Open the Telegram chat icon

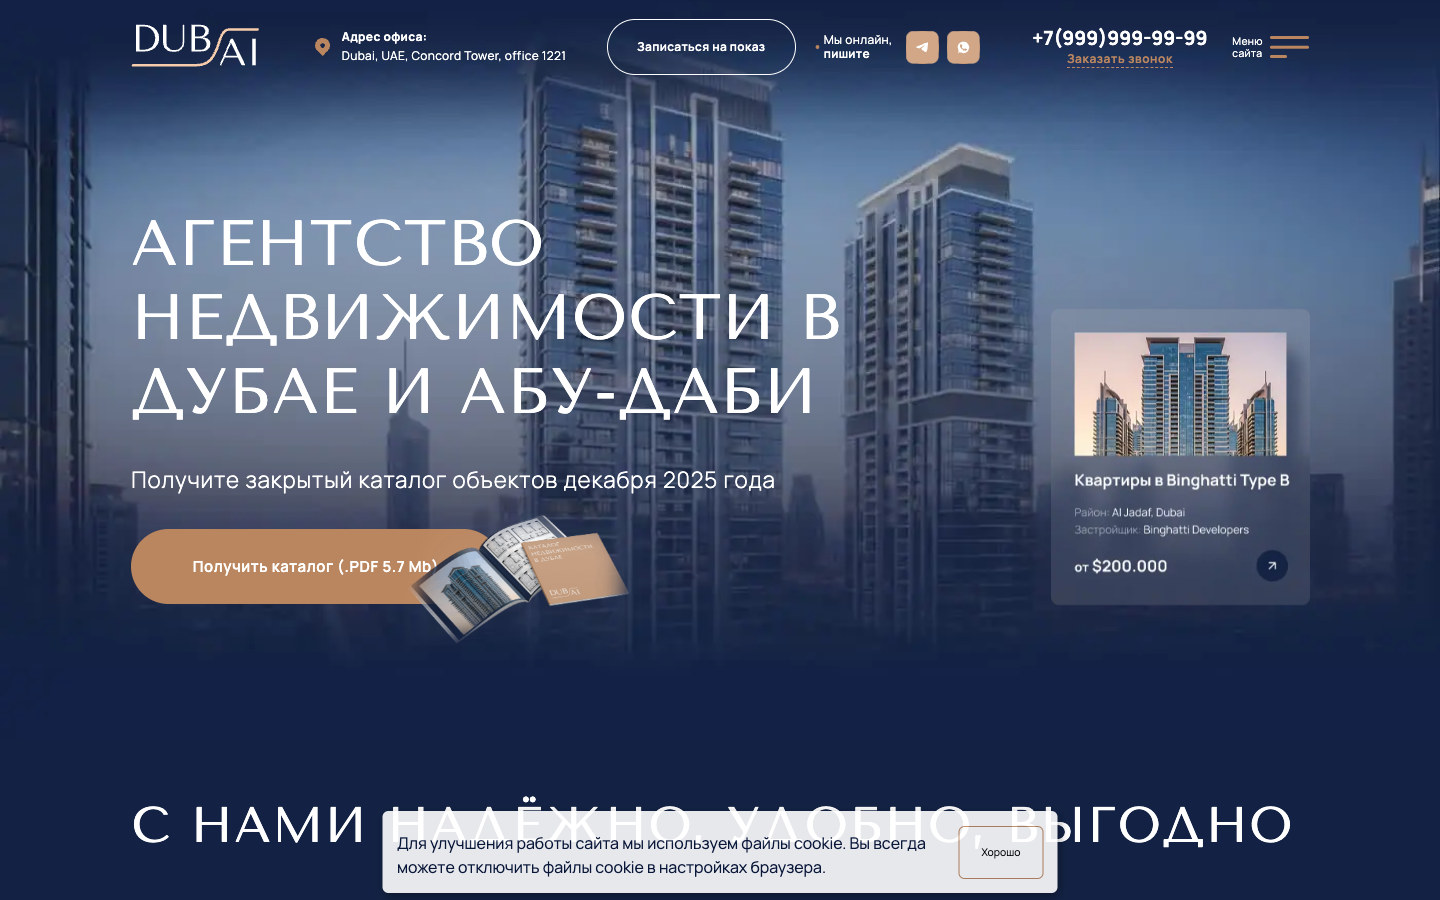click(922, 47)
